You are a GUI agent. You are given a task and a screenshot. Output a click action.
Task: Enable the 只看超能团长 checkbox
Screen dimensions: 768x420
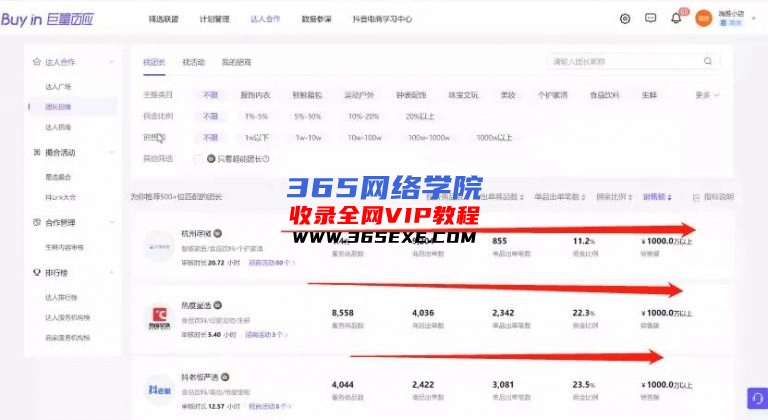point(211,158)
